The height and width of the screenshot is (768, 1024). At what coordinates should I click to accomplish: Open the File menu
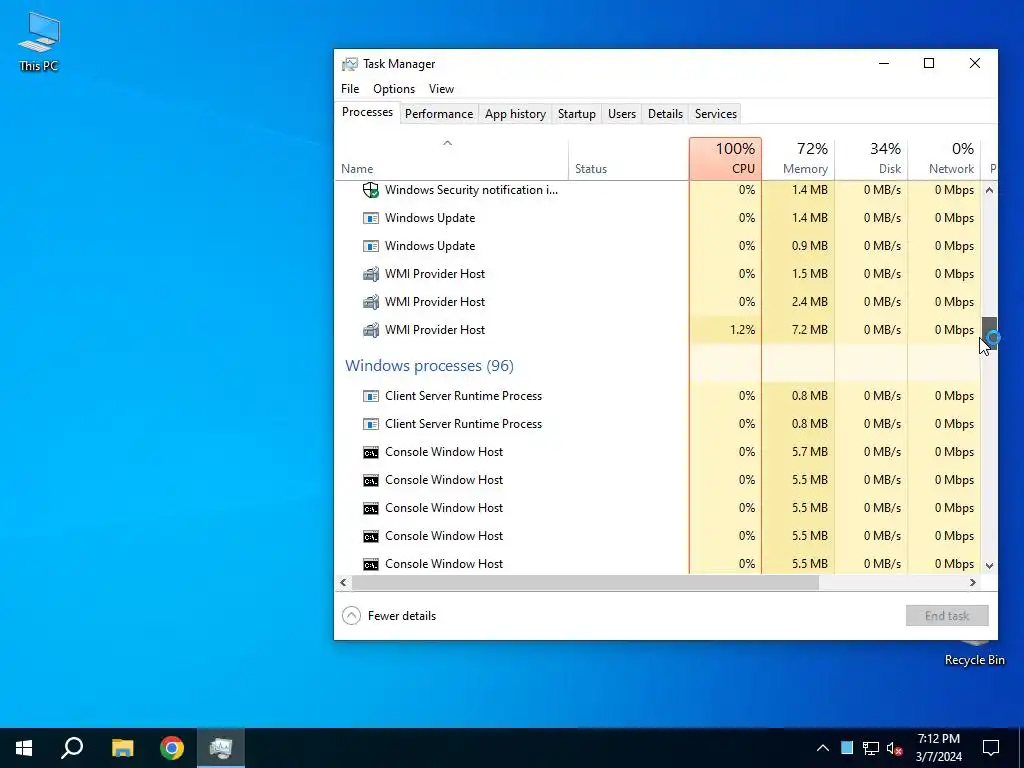(x=350, y=89)
